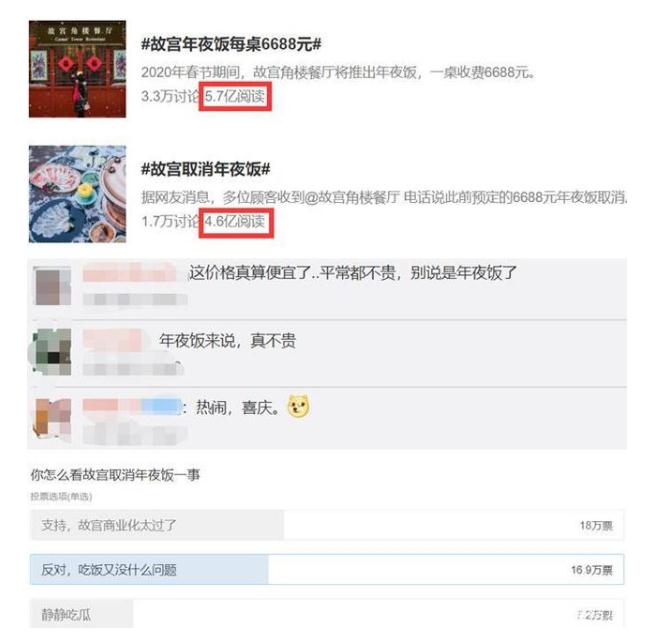Click the first commenter's blurred username
The image size is (658, 643).
click(130, 273)
